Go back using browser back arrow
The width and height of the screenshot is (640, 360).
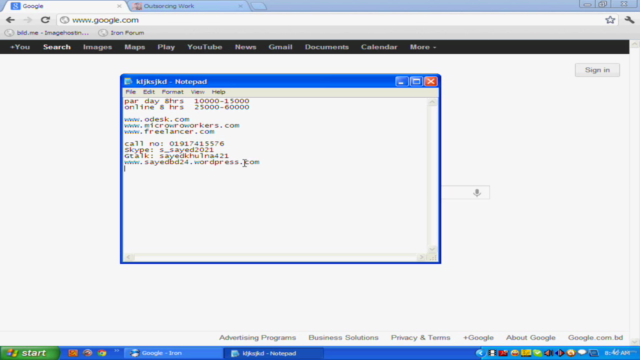(x=10, y=20)
